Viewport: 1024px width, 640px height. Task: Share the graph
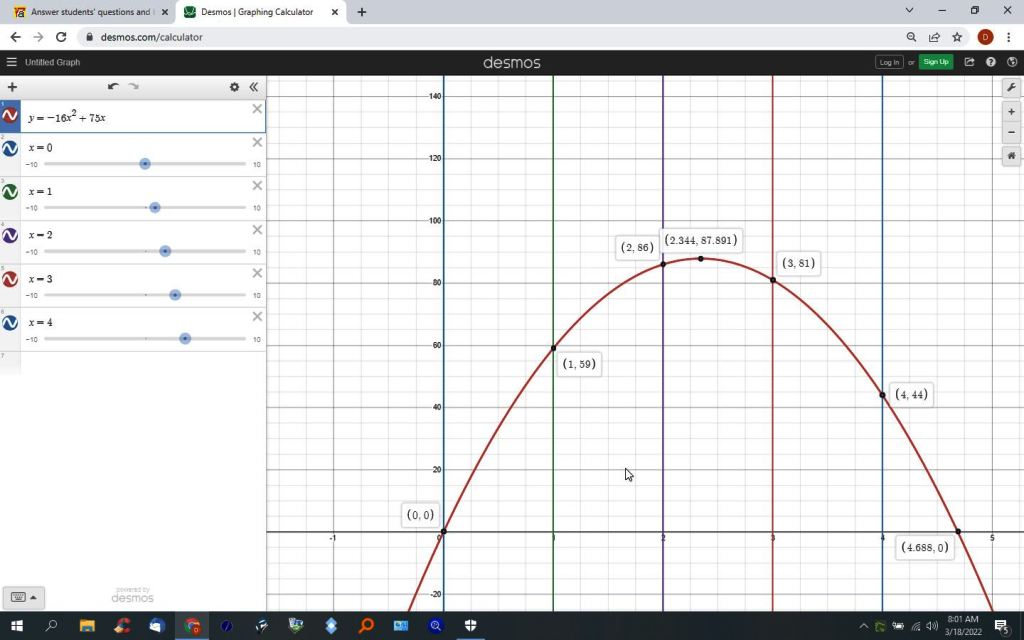point(969,62)
